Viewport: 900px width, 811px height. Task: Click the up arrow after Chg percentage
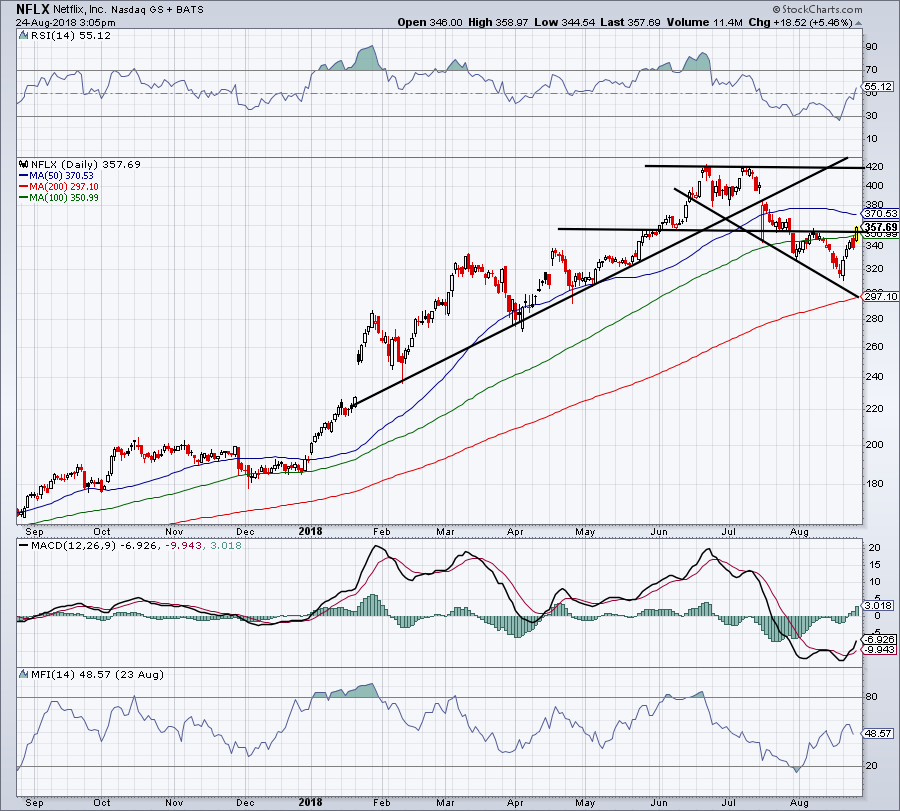[858, 24]
